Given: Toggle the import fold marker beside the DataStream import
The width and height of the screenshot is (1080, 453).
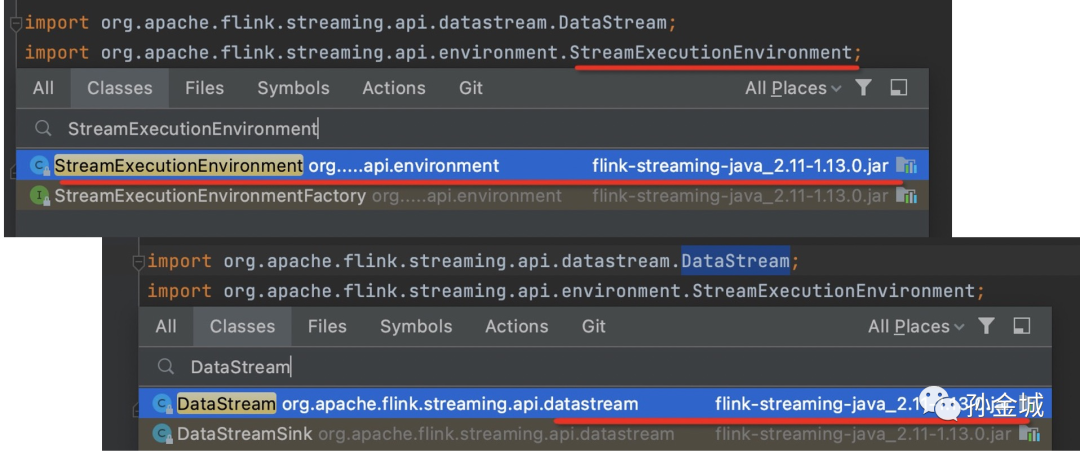Looking at the screenshot, I should pyautogui.click(x=137, y=262).
